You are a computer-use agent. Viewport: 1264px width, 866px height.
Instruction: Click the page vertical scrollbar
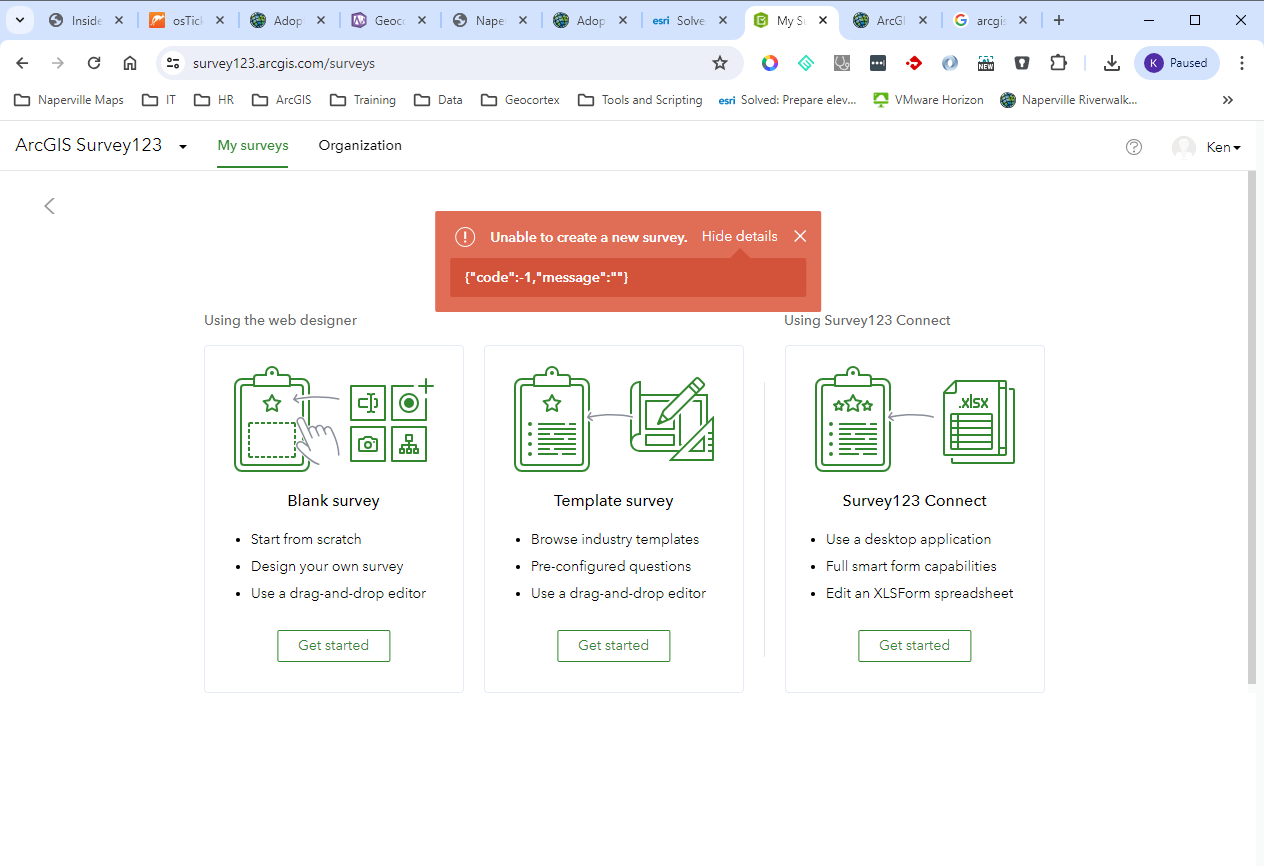tap(1251, 428)
